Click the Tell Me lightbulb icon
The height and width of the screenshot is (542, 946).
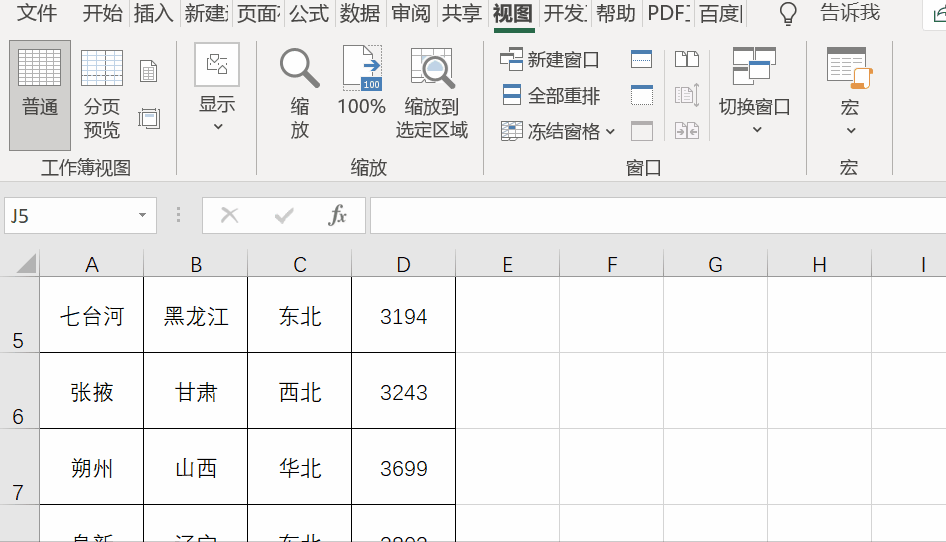788,13
